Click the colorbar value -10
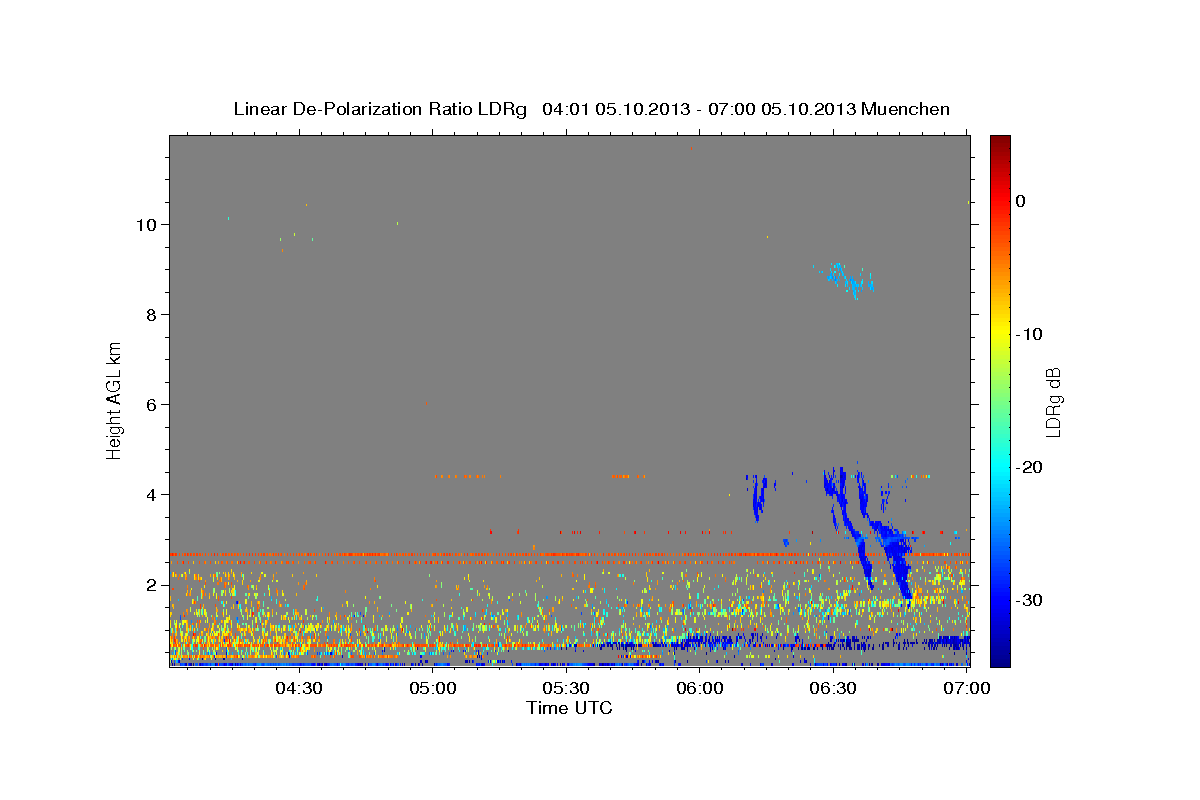This screenshot has width=1200, height=800. tap(1029, 334)
